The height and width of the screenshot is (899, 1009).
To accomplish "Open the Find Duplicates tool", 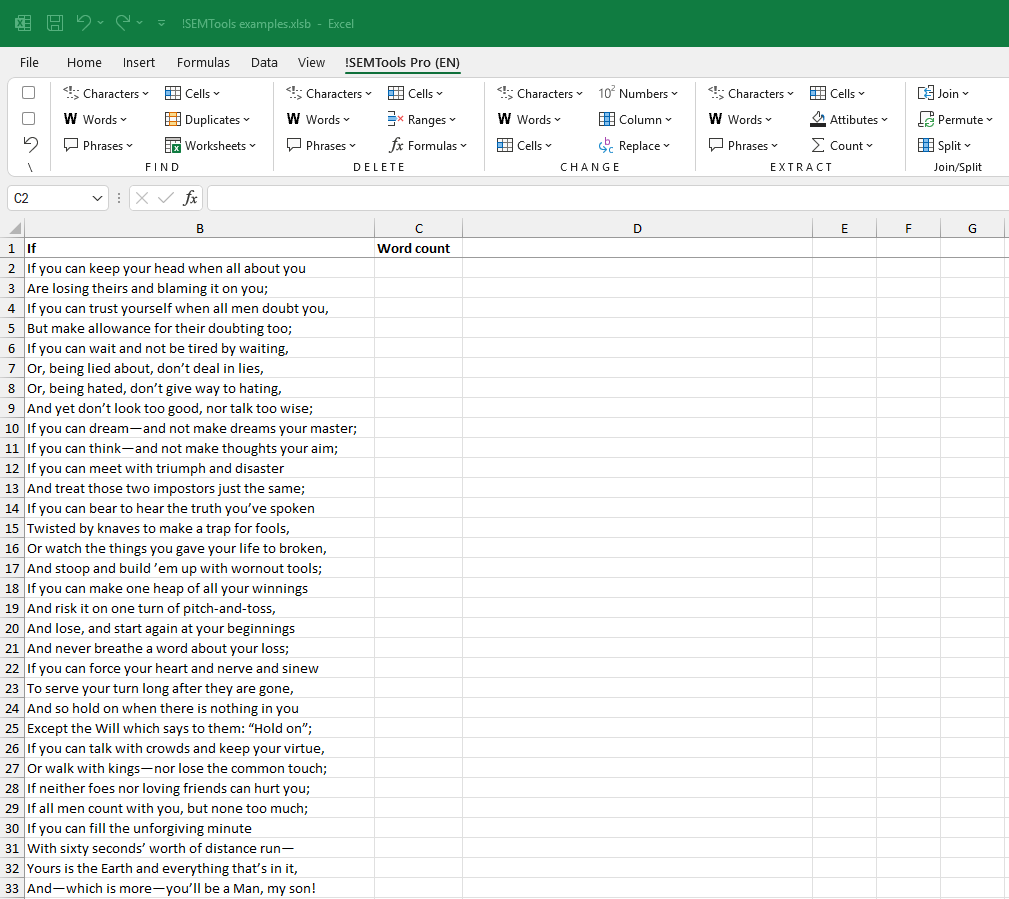I will tap(210, 119).
